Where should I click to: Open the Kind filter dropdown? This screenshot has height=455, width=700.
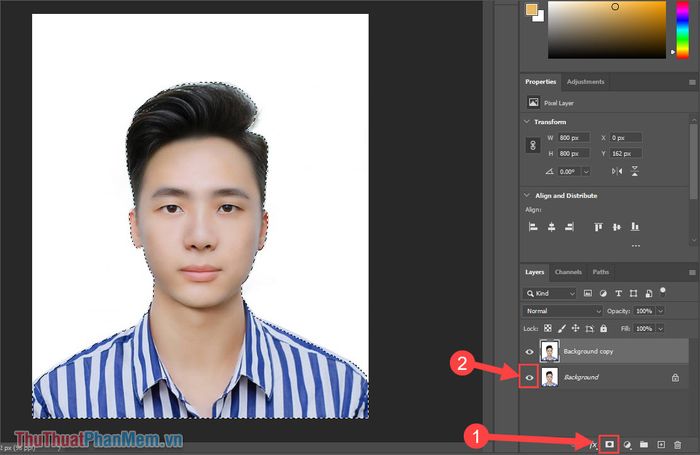[550, 293]
